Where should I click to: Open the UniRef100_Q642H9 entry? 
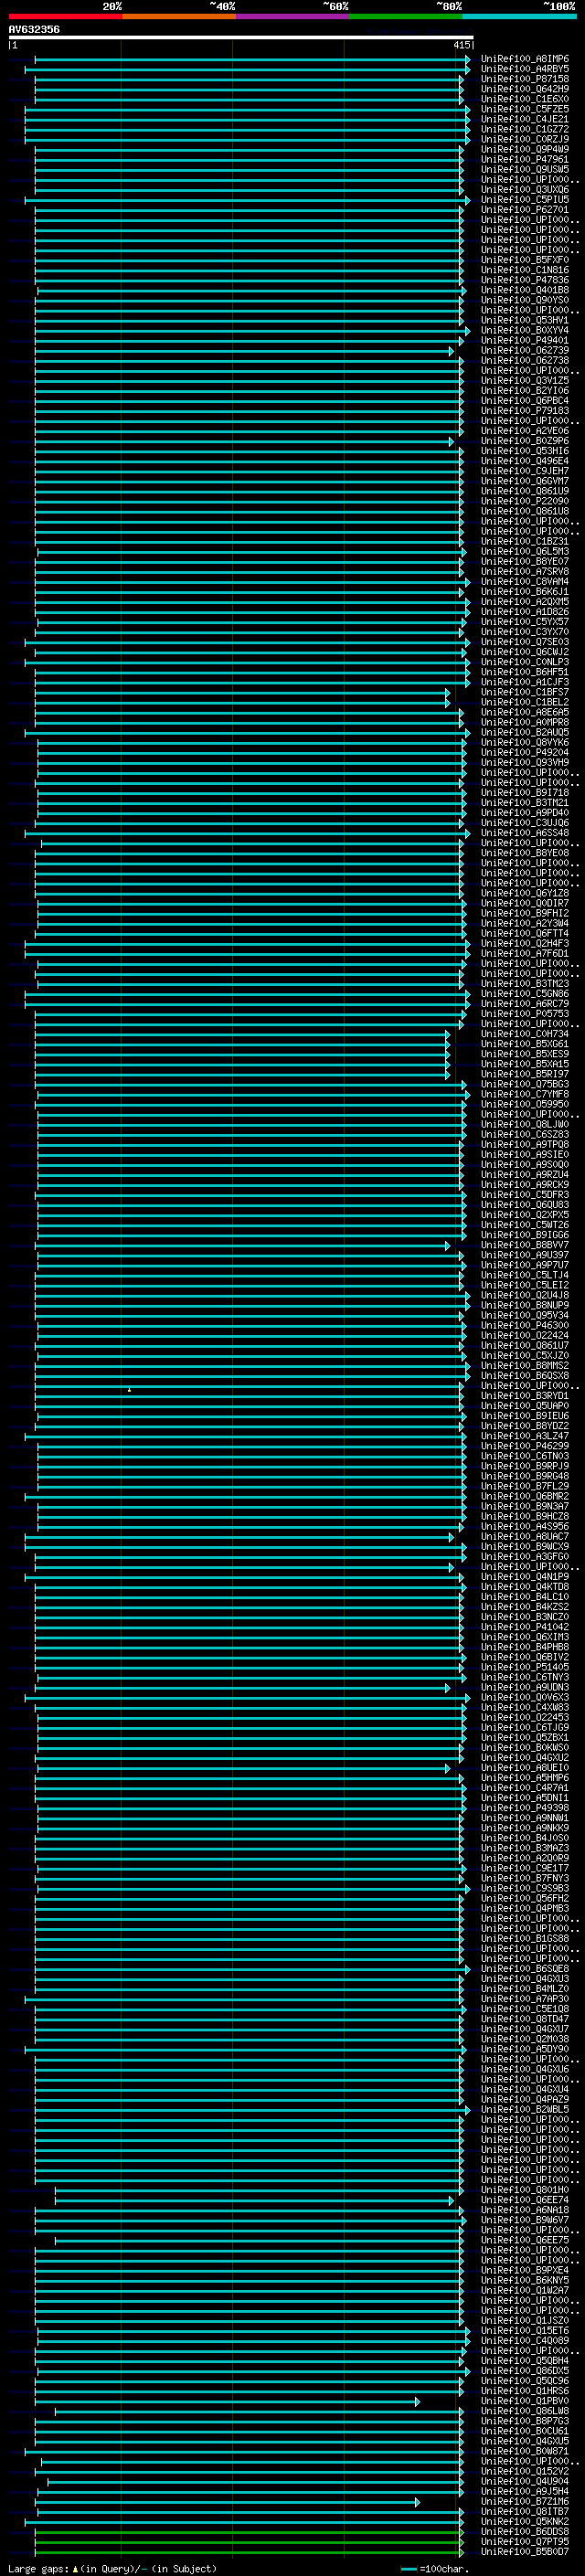524,89
